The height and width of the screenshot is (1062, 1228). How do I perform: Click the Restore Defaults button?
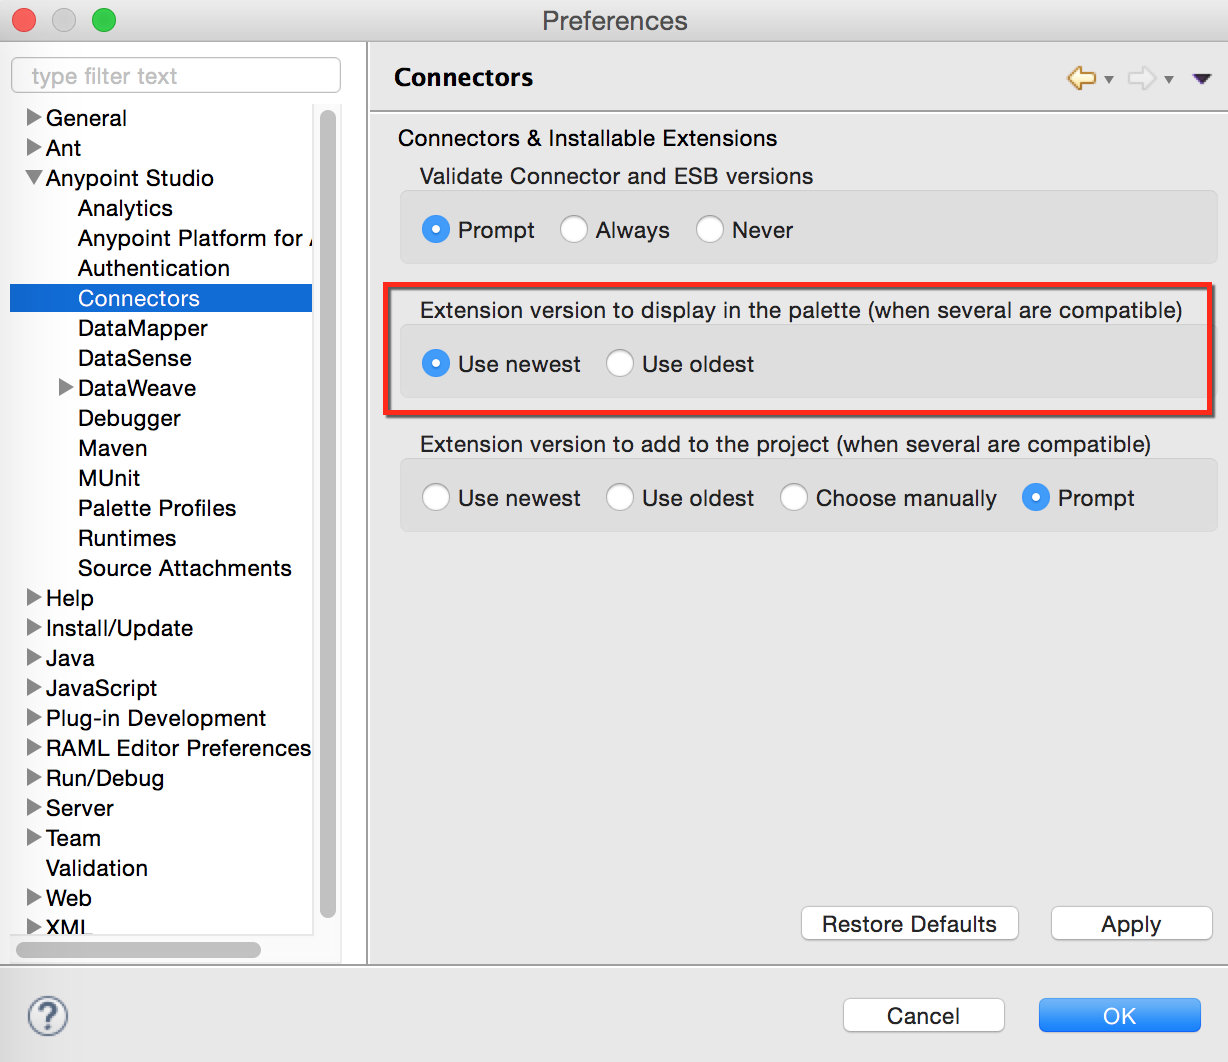click(x=909, y=924)
